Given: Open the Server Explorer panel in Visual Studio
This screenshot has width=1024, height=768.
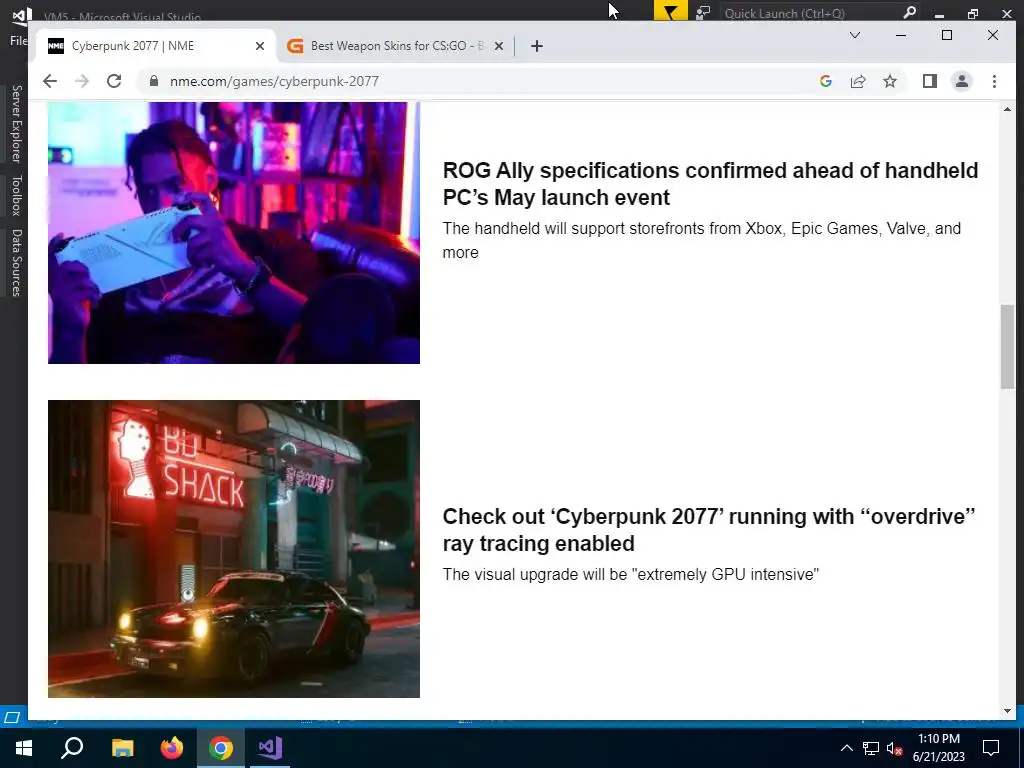Looking at the screenshot, I should pyautogui.click(x=16, y=123).
